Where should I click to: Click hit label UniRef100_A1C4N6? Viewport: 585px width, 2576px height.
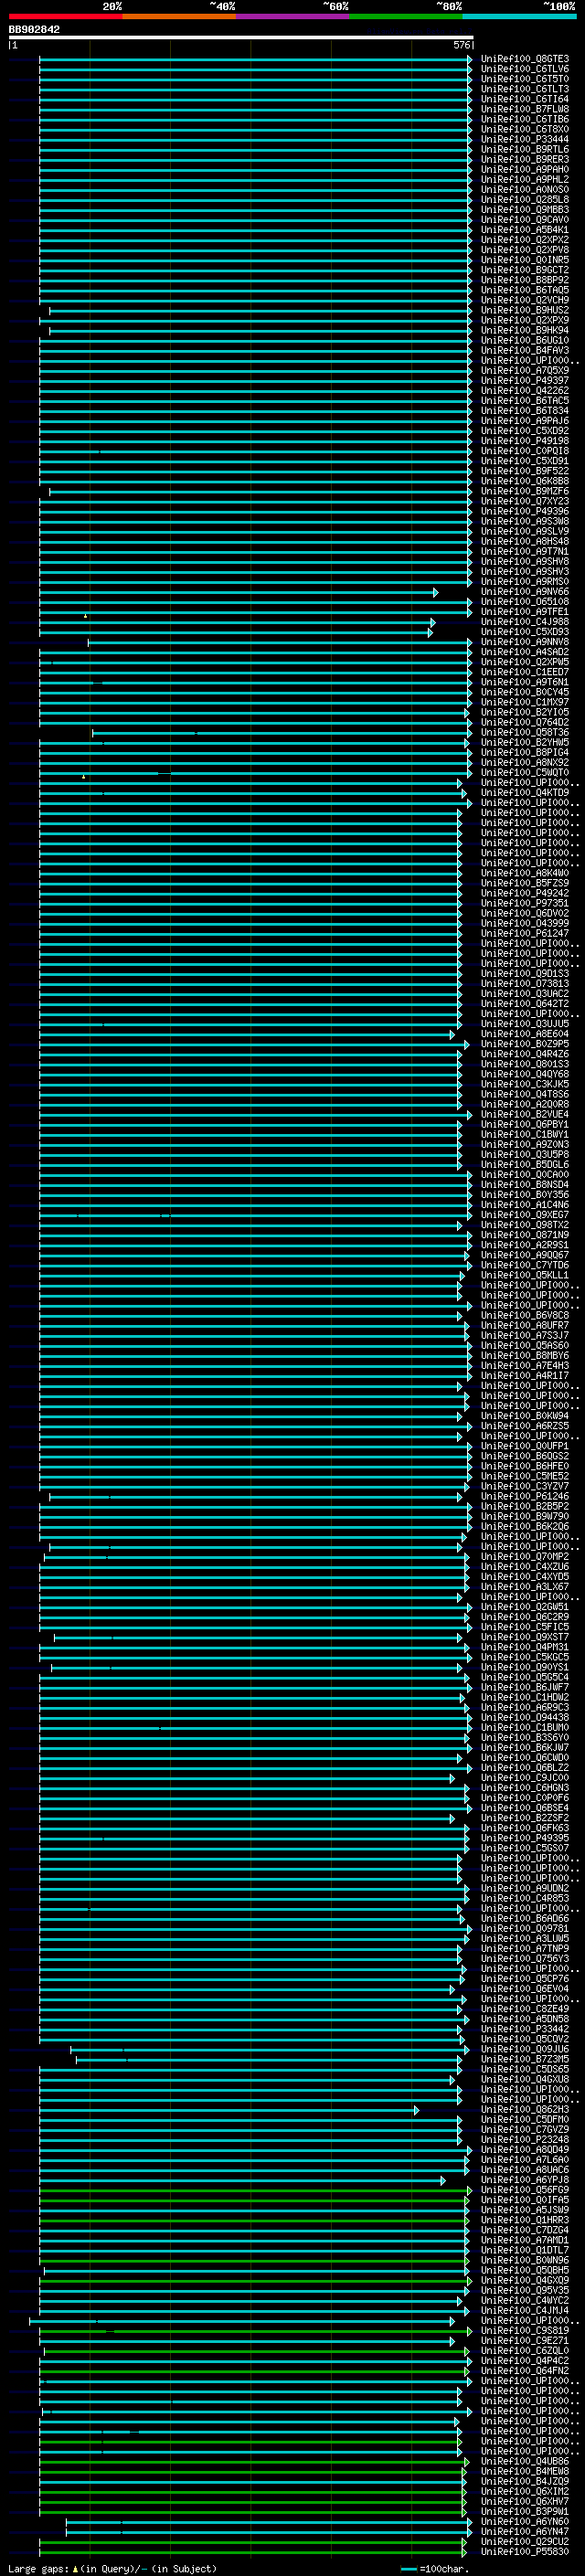click(x=524, y=1206)
